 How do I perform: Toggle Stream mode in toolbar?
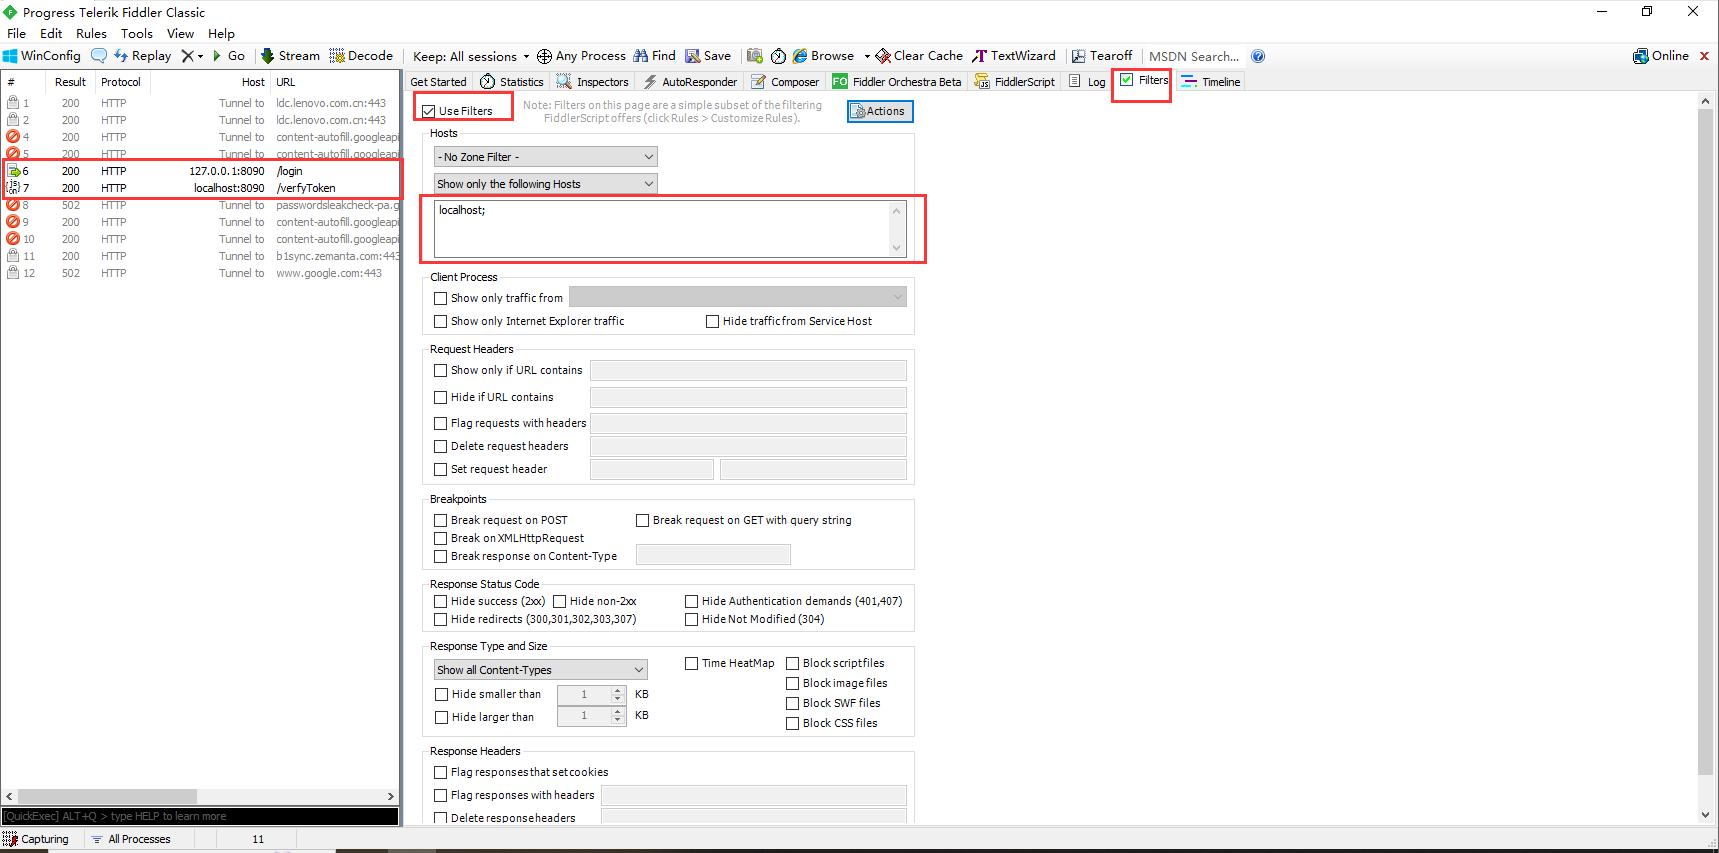[290, 56]
